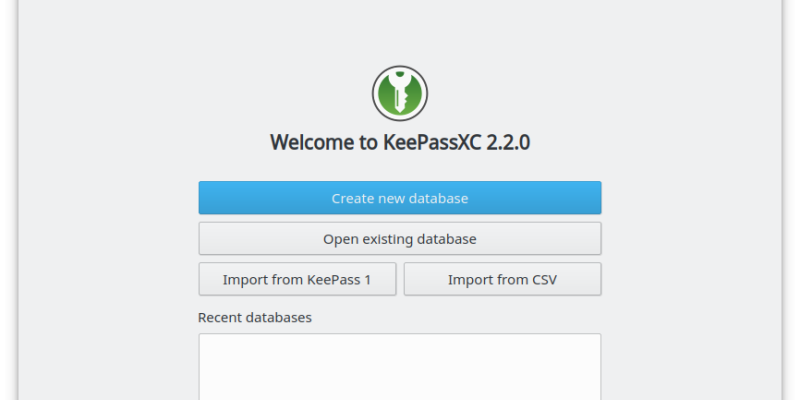The width and height of the screenshot is (800, 400).
Task: Click empty gray area above the logo
Action: 399,31
